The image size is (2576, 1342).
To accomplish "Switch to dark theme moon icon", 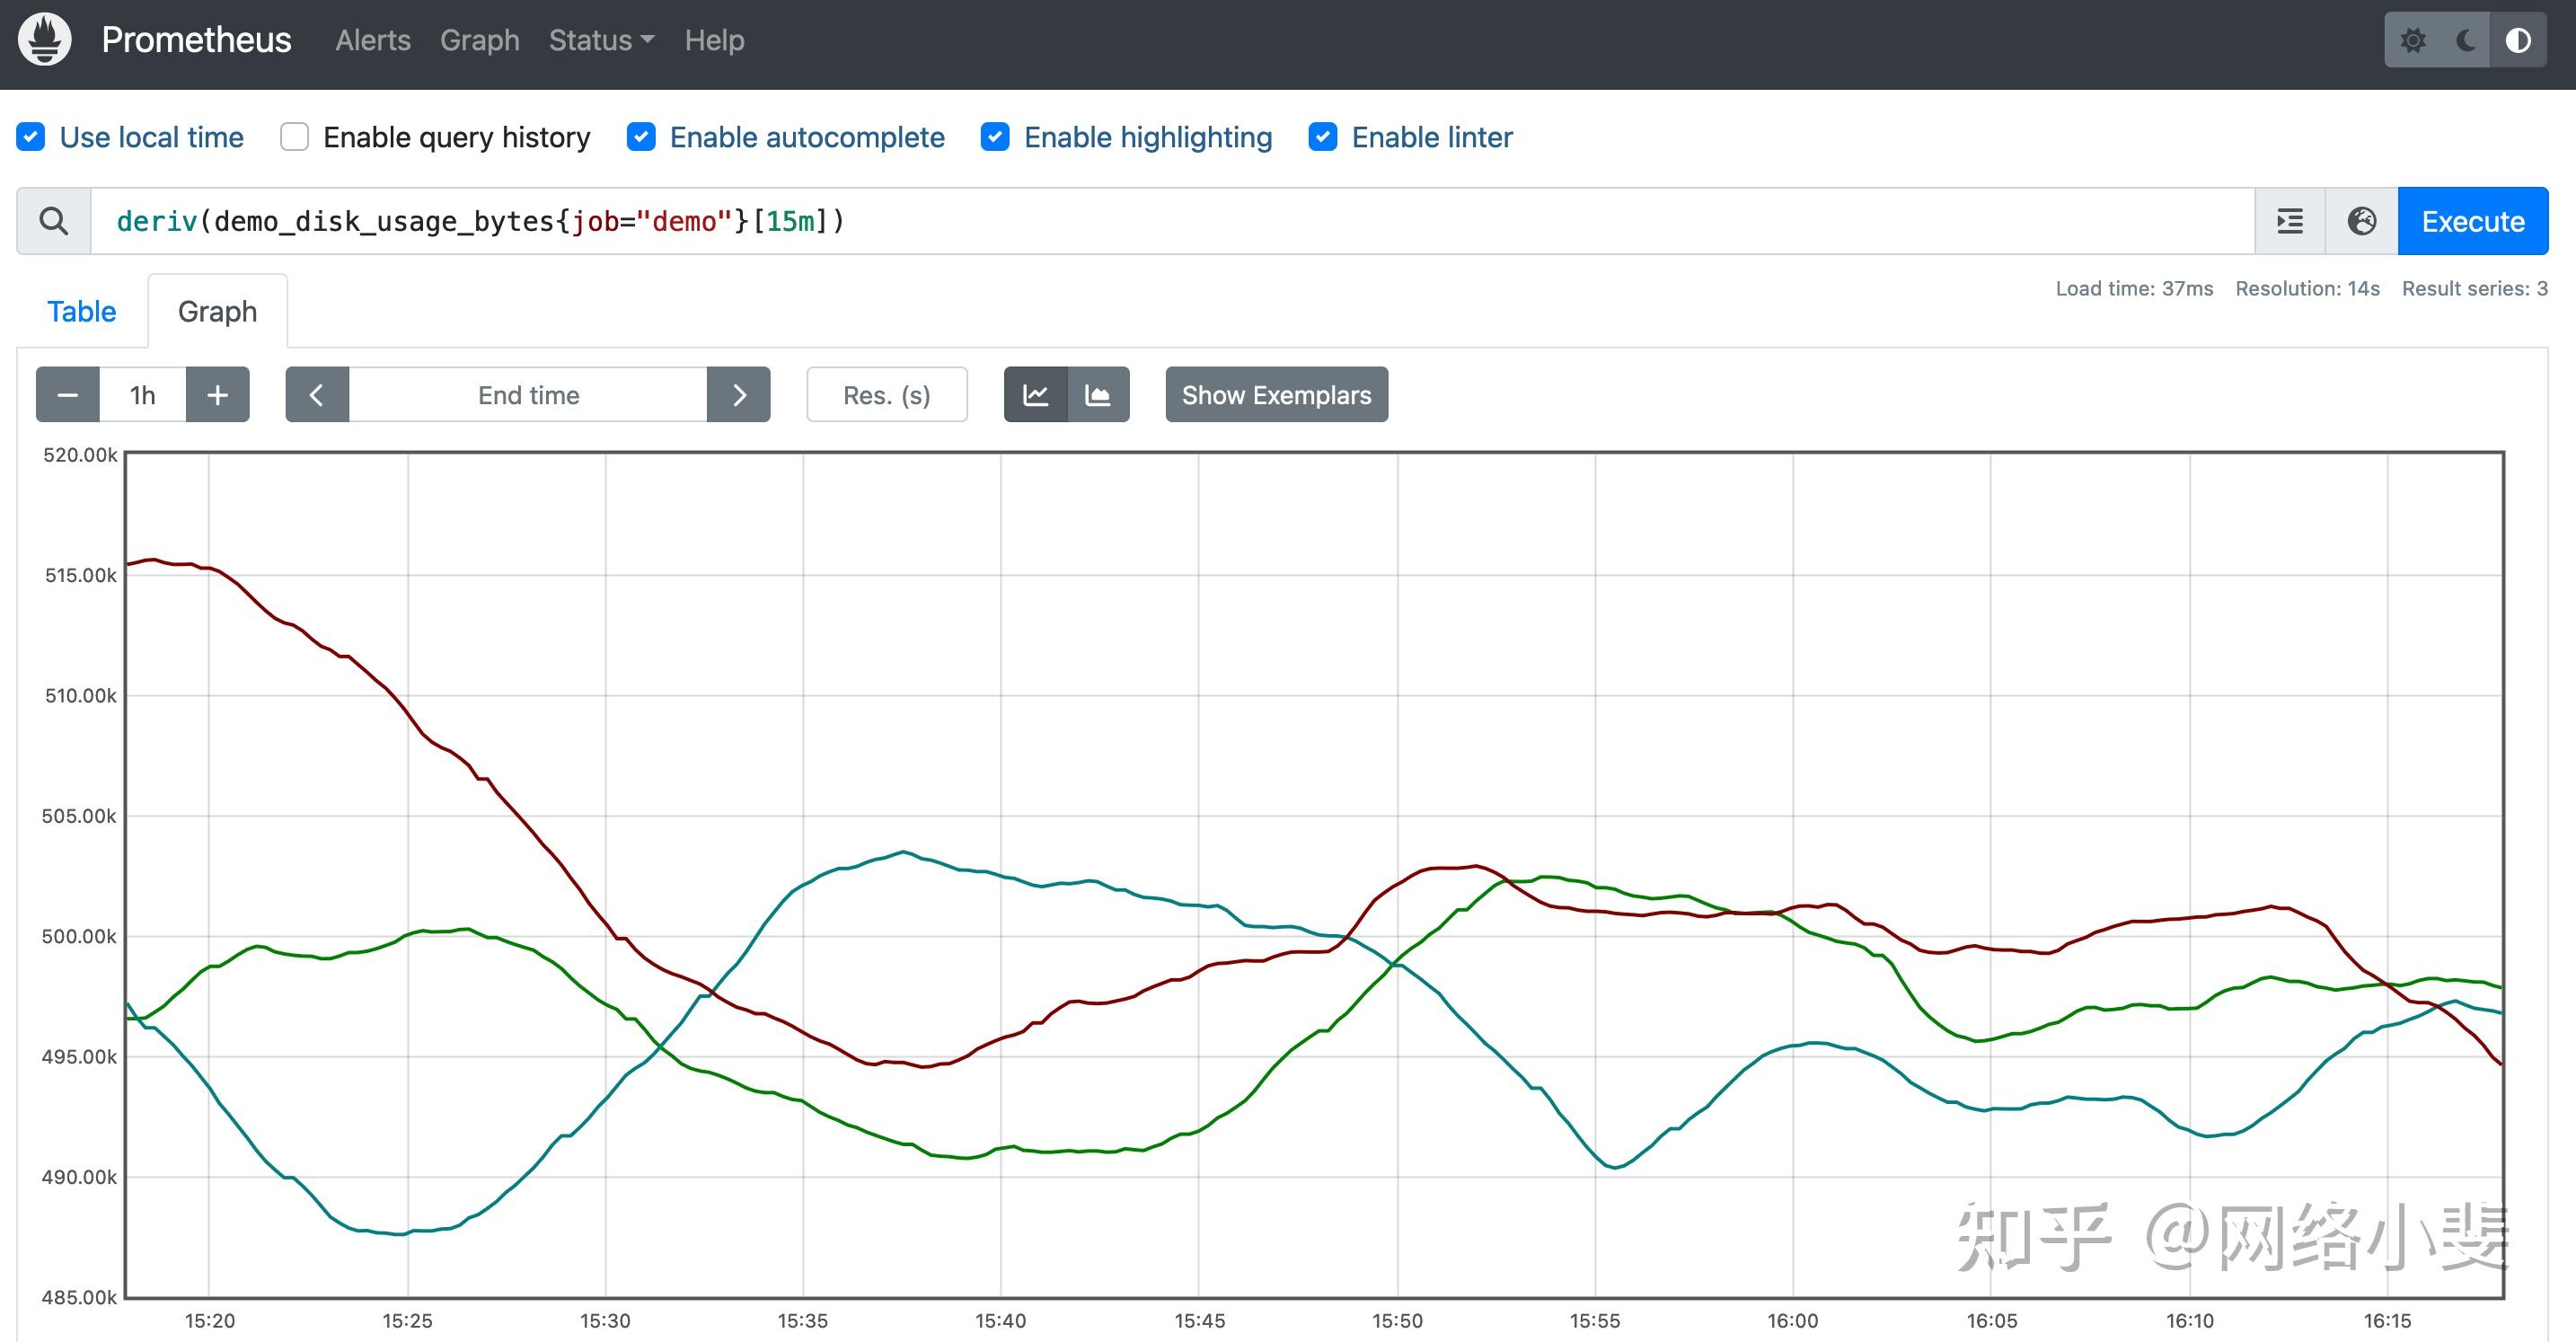I will pos(2466,40).
